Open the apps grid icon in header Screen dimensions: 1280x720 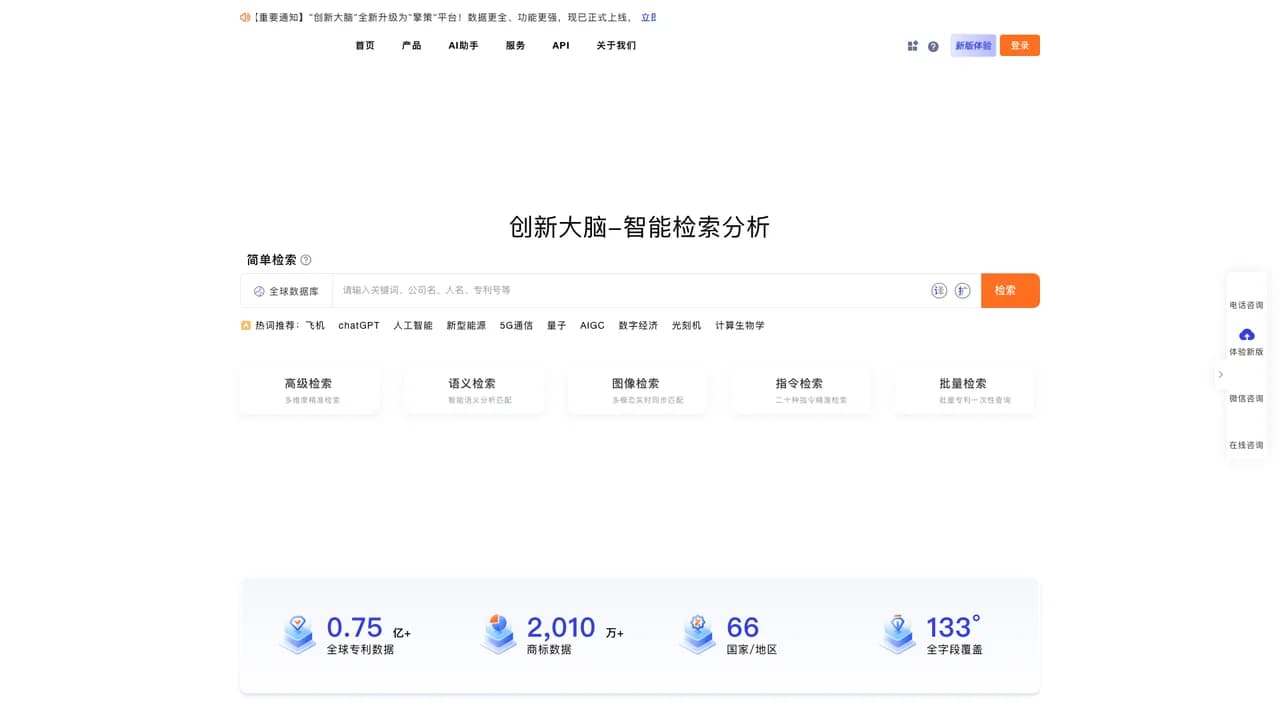(x=912, y=46)
